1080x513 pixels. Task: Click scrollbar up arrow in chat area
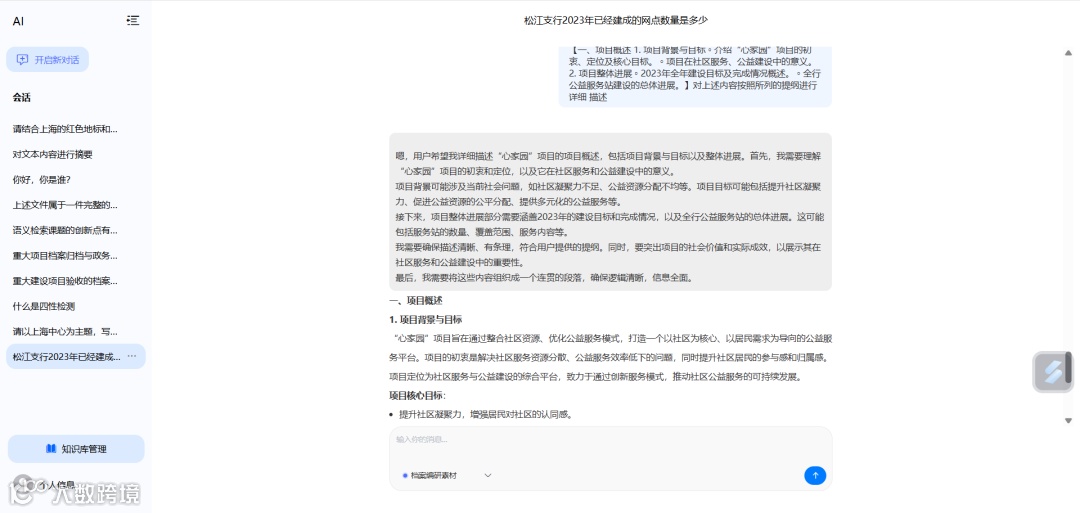(x=1068, y=52)
